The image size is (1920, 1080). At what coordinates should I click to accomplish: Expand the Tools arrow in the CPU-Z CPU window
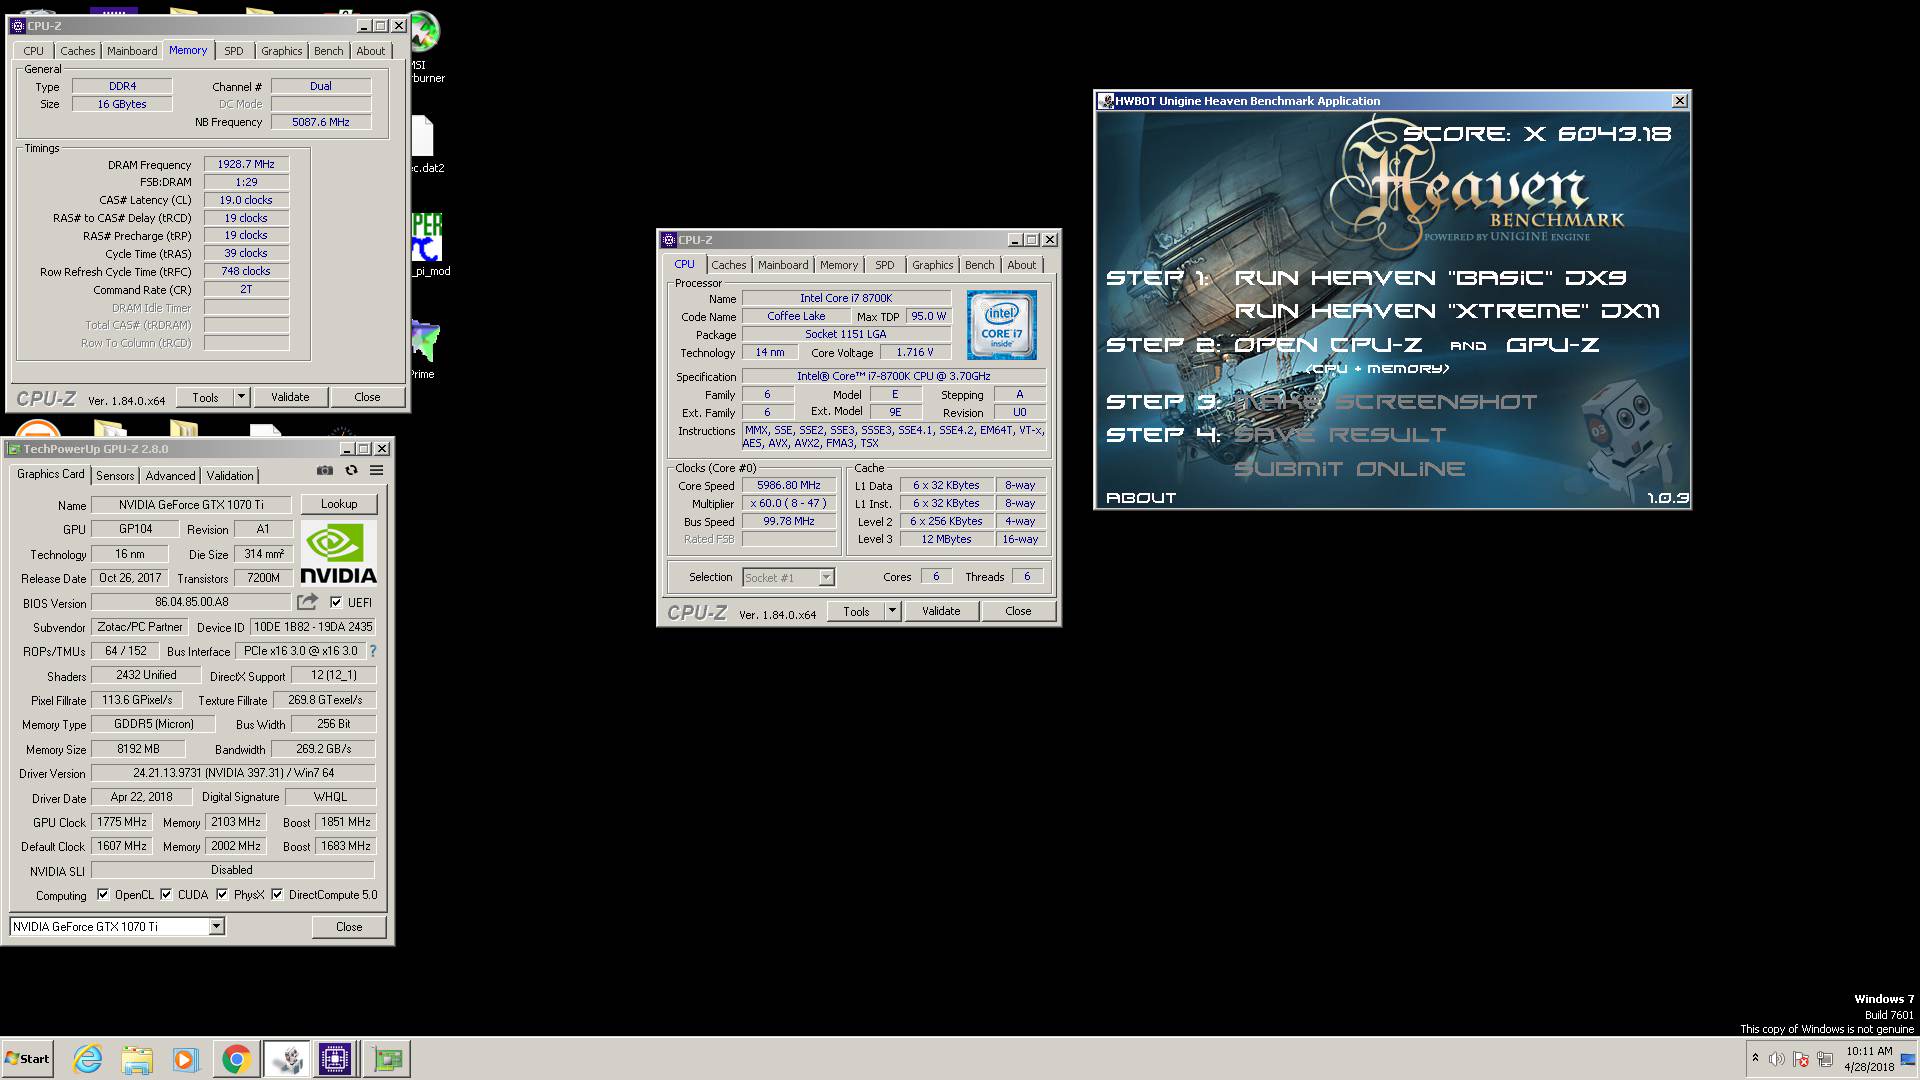click(892, 611)
